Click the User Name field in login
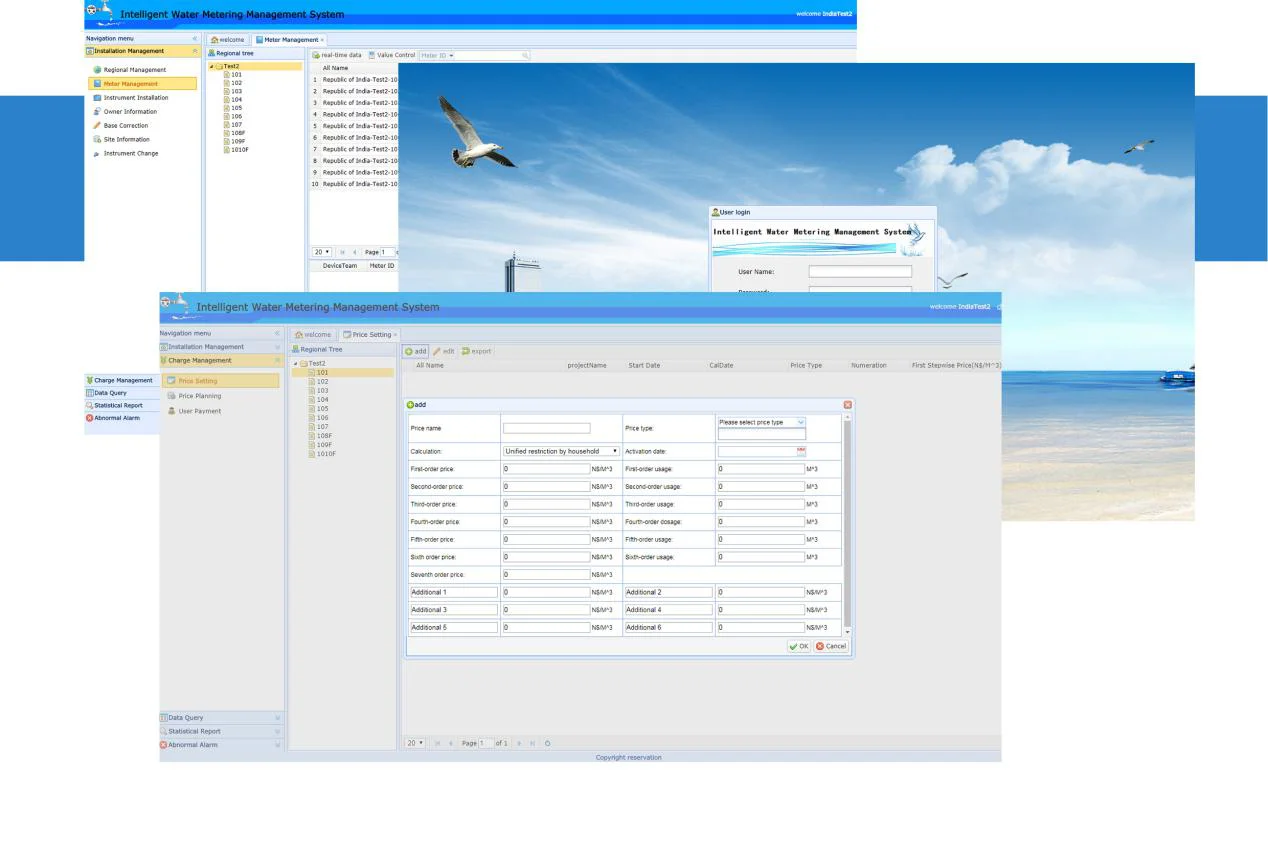Image resolution: width=1268 pixels, height=849 pixels. 860,271
